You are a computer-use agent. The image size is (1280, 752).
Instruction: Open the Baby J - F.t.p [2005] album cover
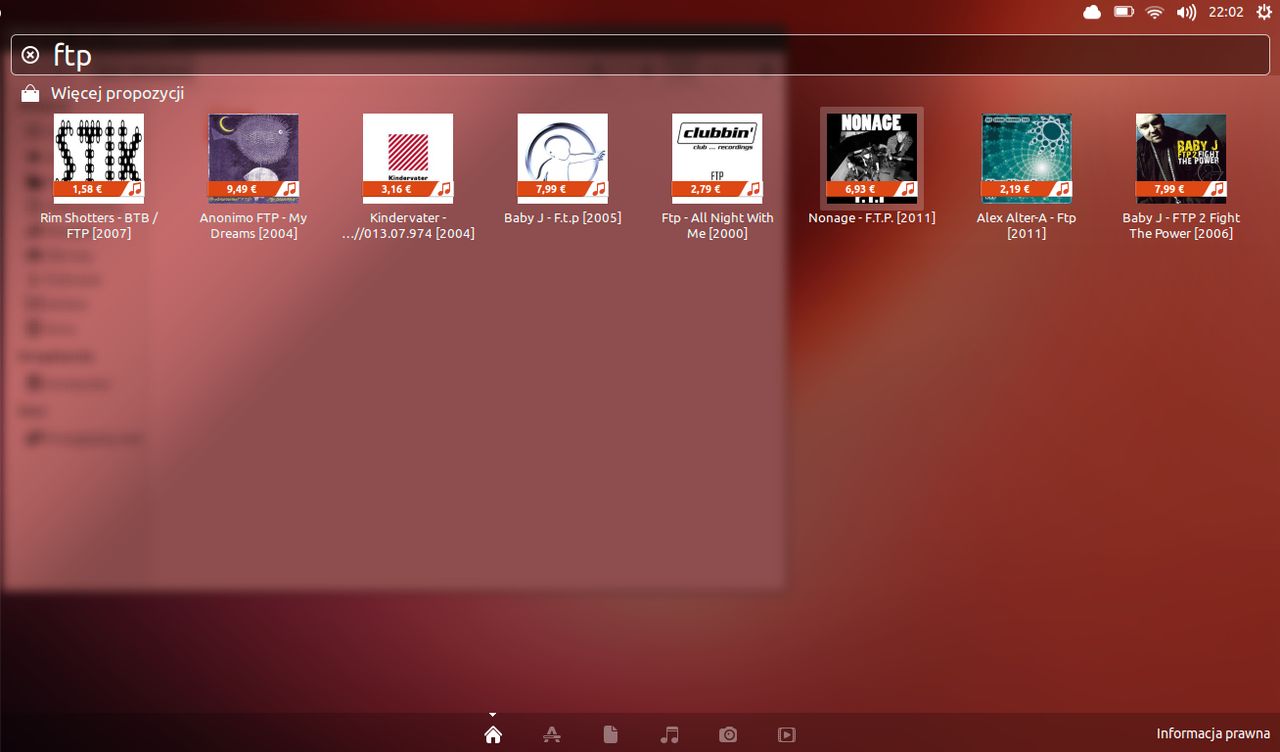click(563, 158)
